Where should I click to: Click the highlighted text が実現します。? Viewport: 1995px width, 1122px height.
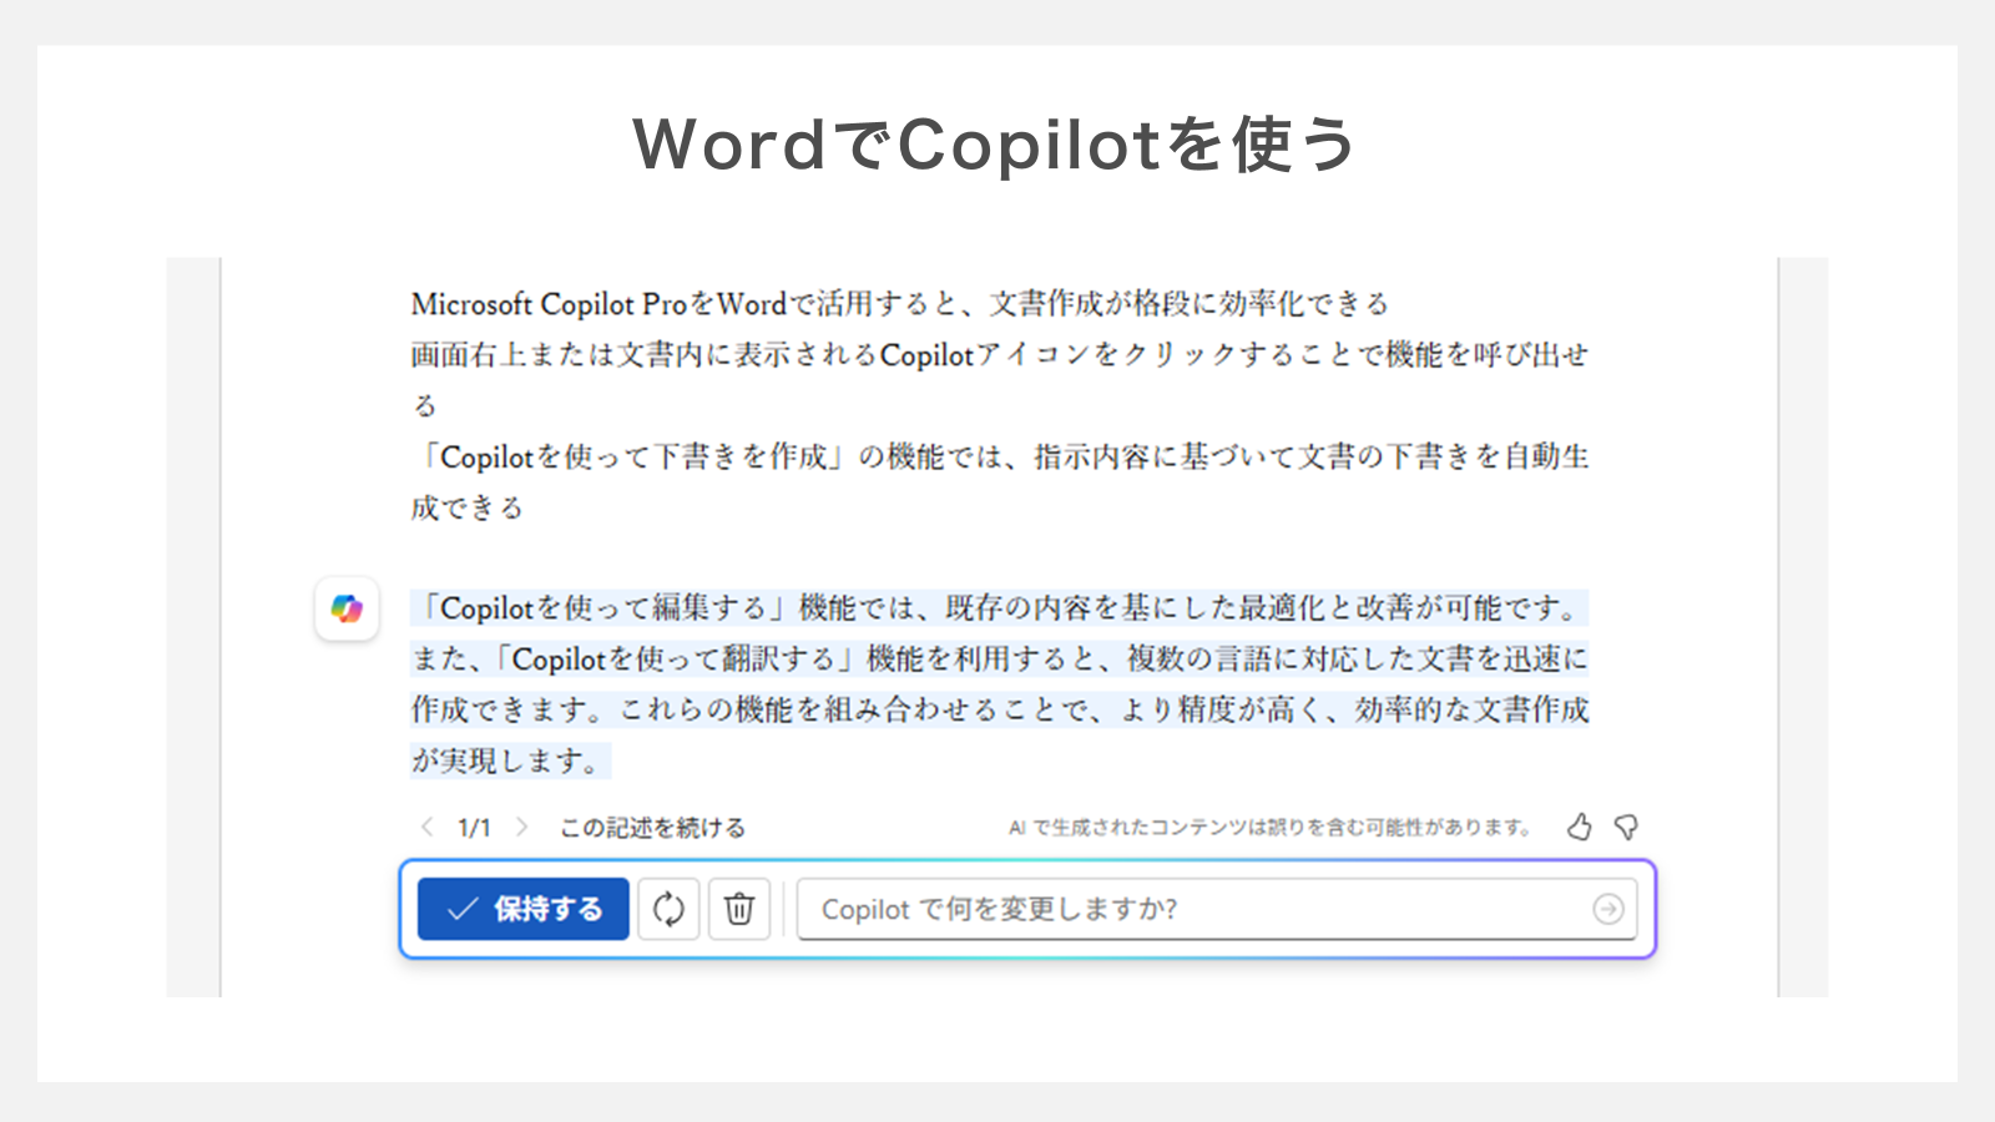tap(510, 761)
